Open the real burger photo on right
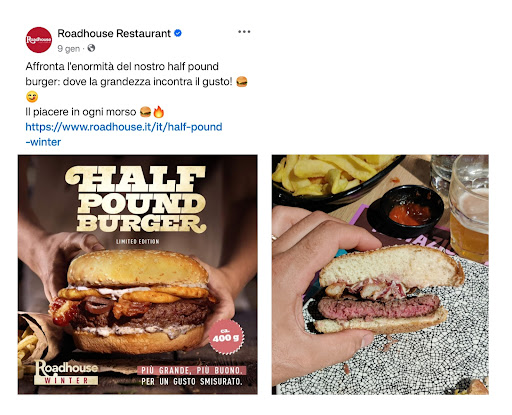 point(380,275)
